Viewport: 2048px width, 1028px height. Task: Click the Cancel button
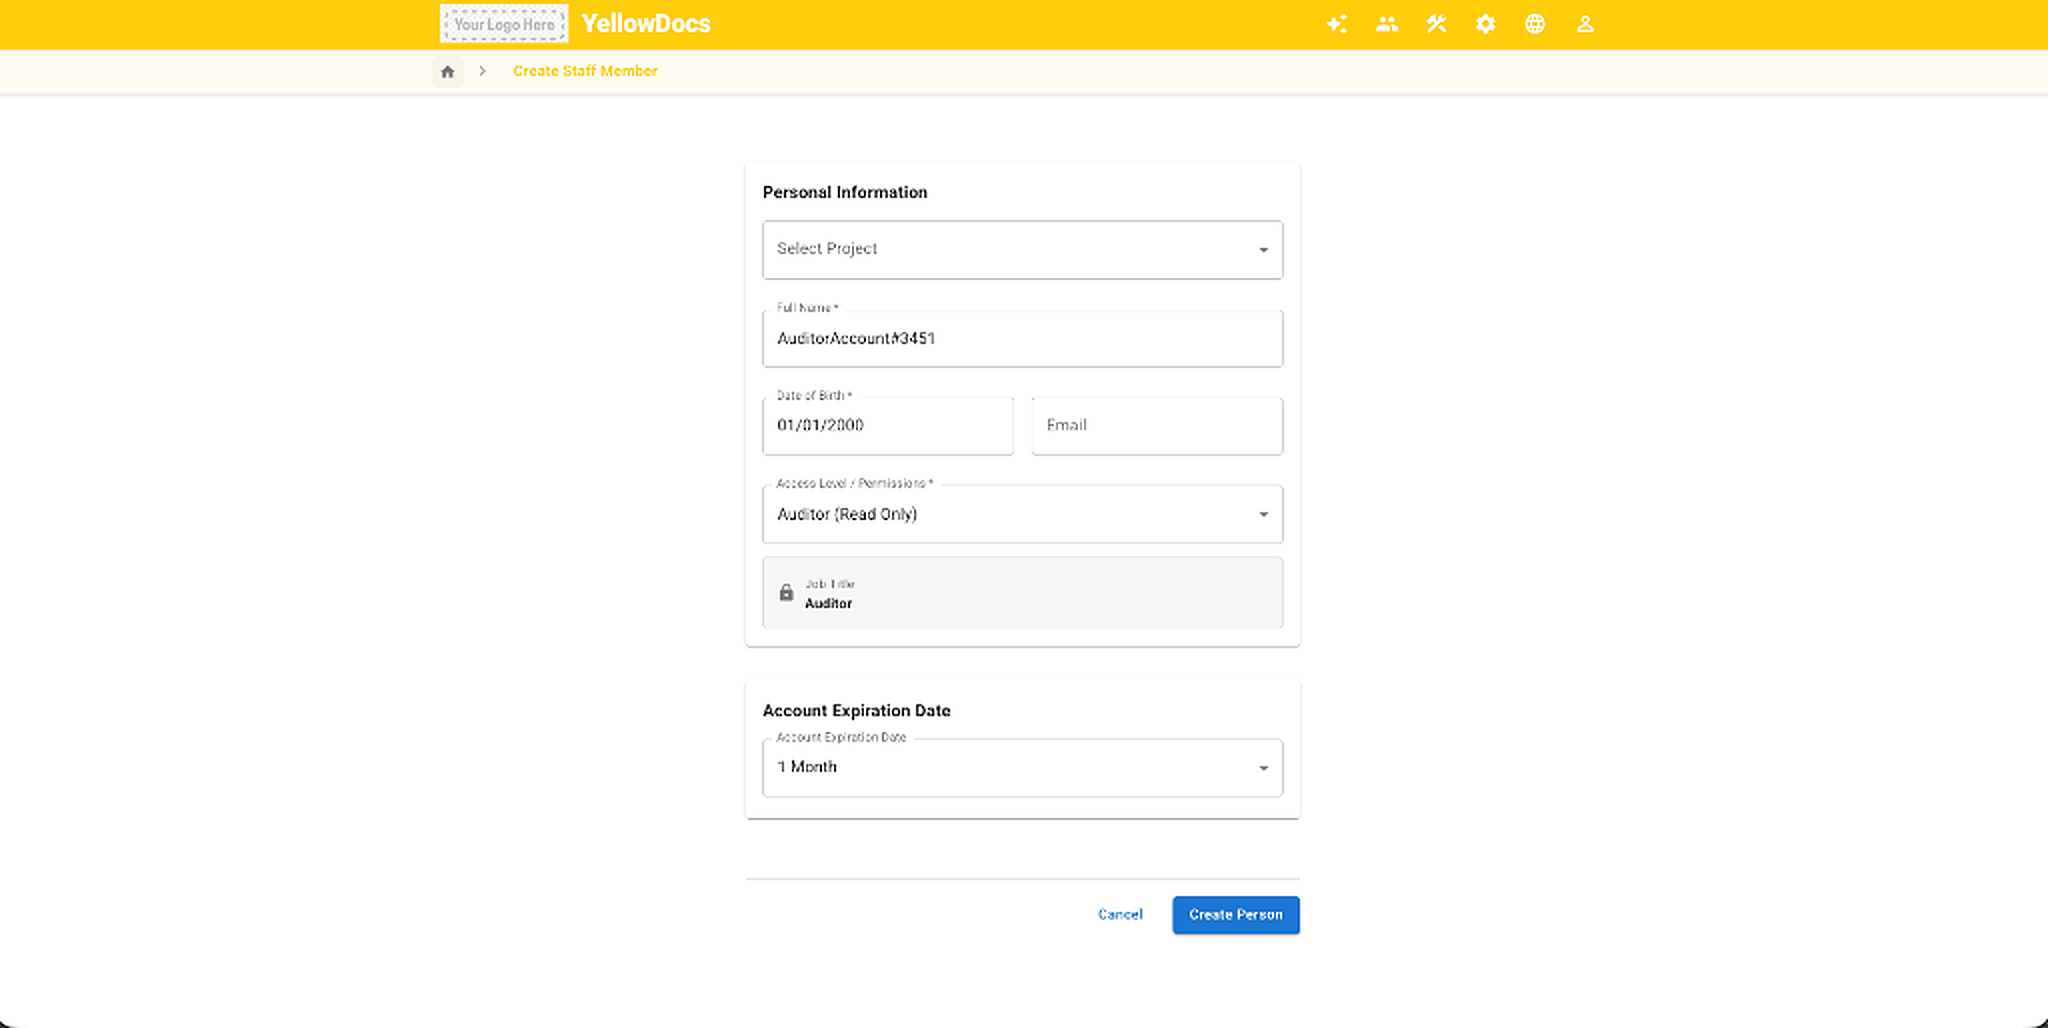pos(1120,915)
